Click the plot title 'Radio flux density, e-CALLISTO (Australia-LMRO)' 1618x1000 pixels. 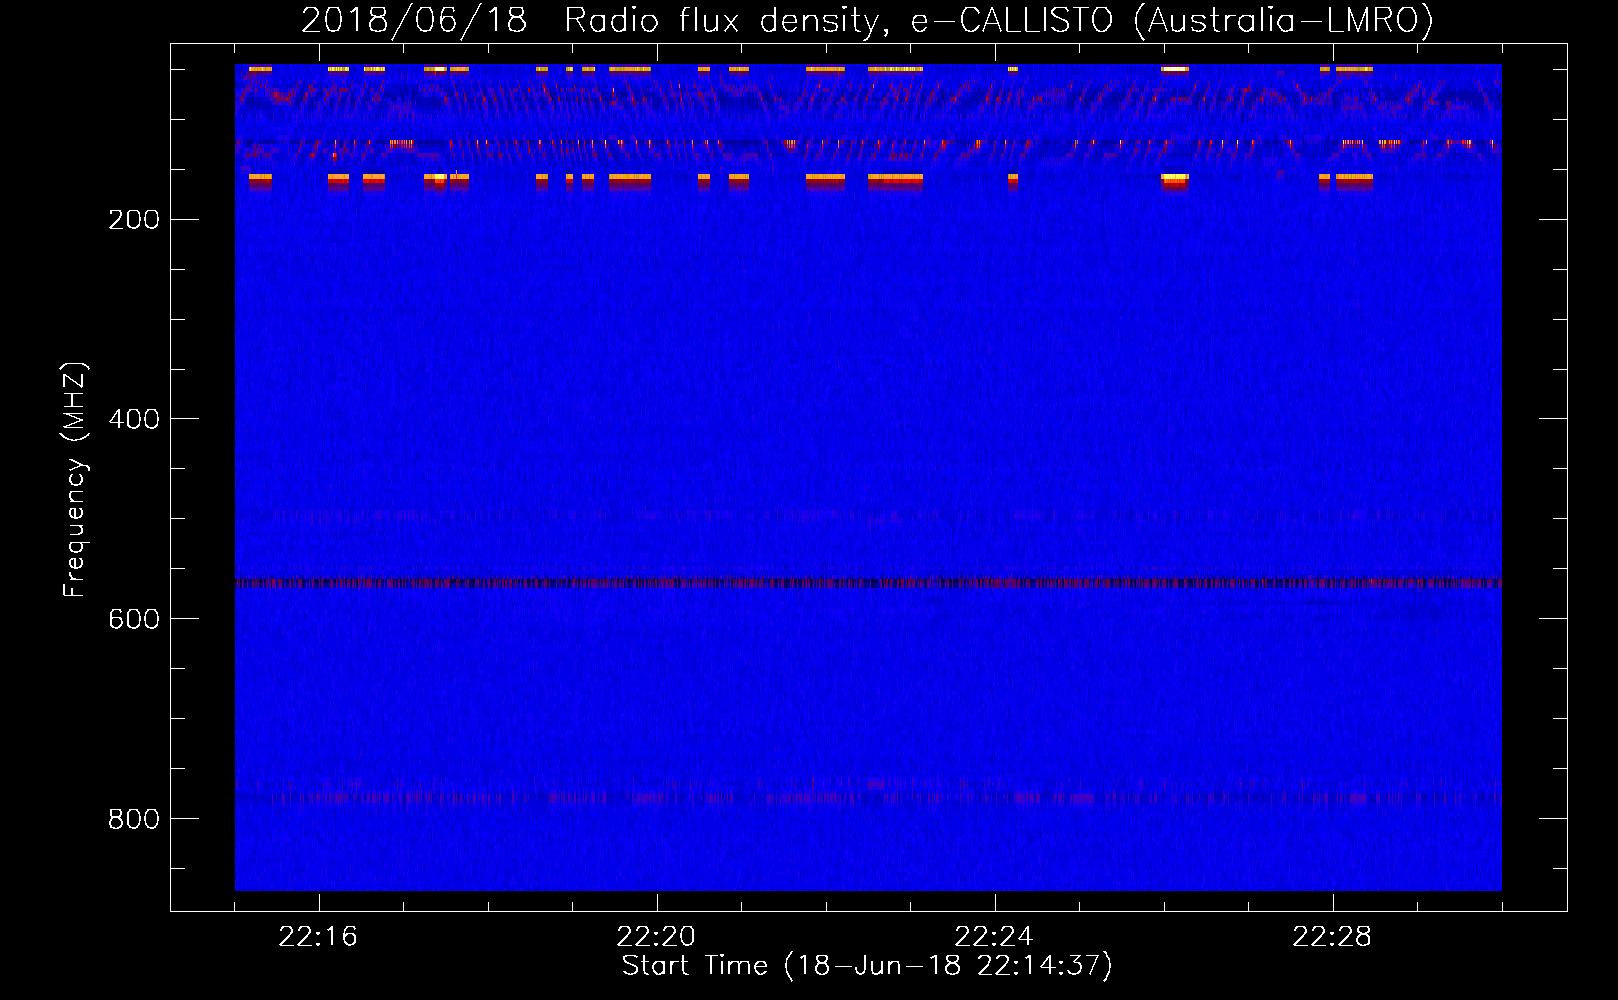[x=999, y=21]
